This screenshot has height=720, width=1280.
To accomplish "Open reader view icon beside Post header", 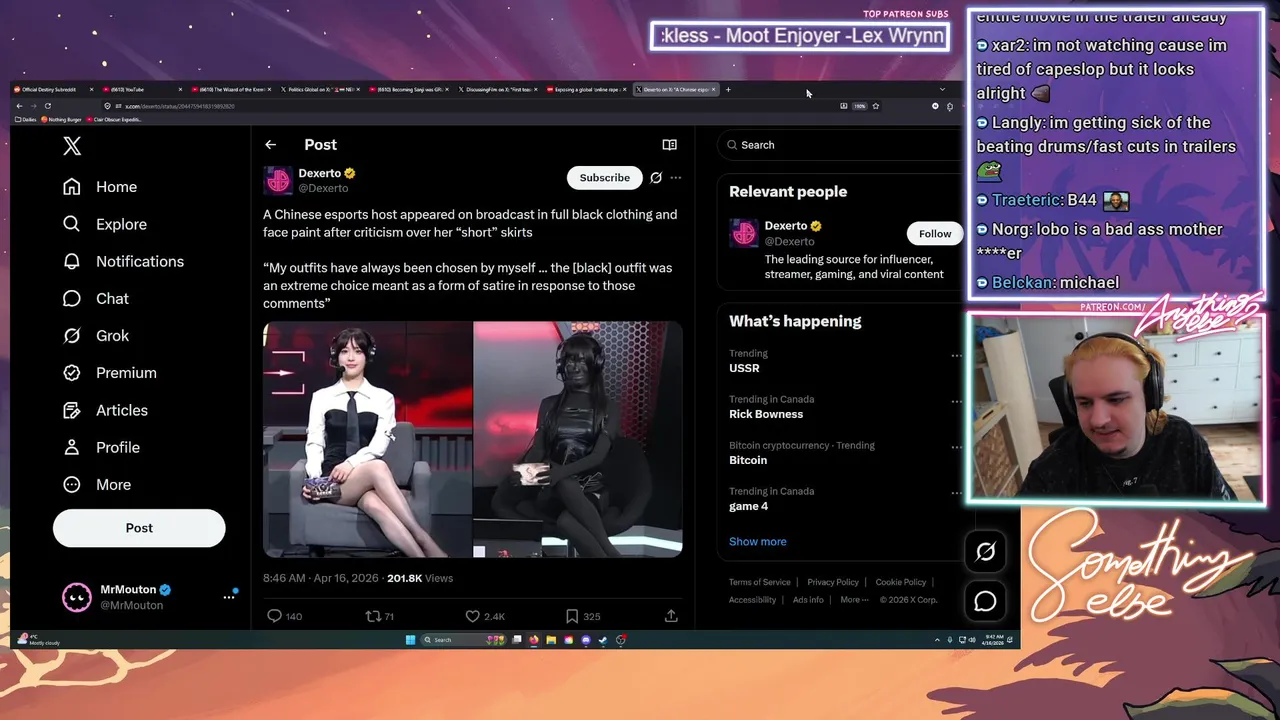I will [x=669, y=145].
